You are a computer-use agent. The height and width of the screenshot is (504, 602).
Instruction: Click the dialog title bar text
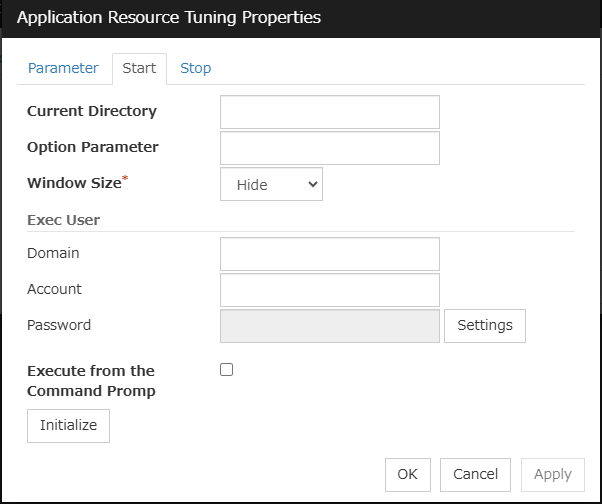(x=169, y=18)
